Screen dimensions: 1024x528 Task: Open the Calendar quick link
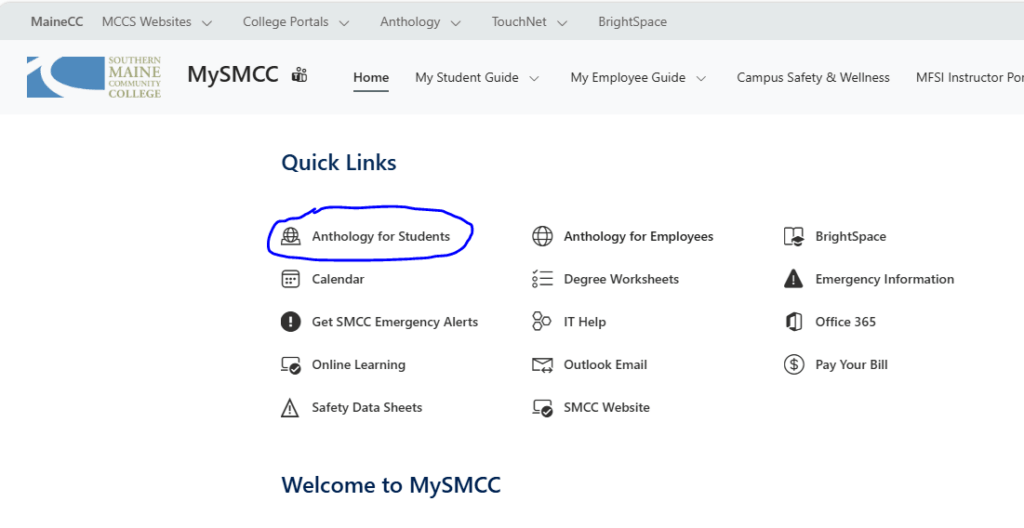[x=338, y=279]
